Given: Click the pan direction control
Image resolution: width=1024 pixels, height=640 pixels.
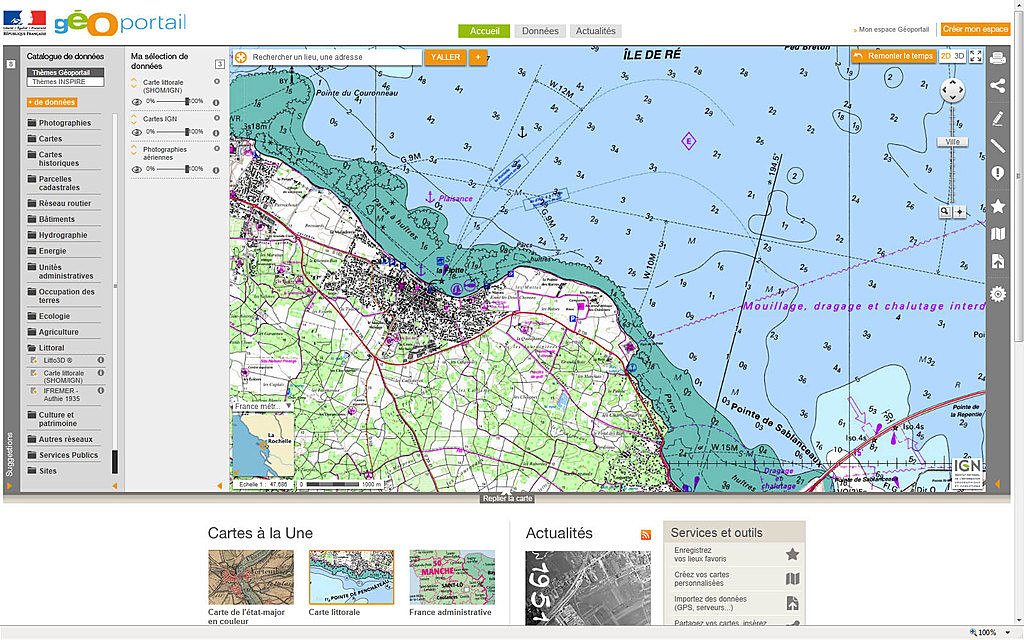Looking at the screenshot, I should 952,90.
